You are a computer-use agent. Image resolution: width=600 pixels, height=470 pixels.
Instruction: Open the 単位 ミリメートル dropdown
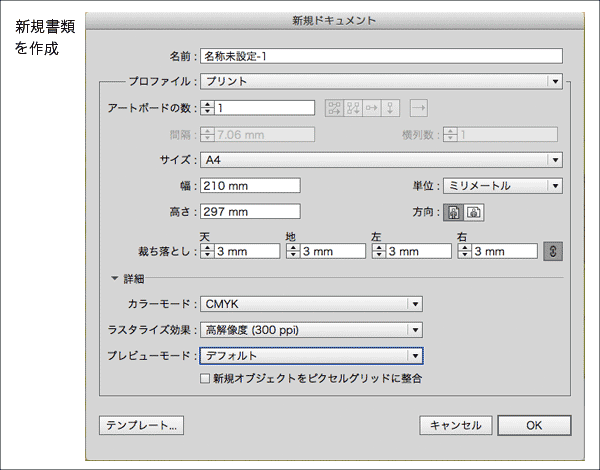click(502, 186)
